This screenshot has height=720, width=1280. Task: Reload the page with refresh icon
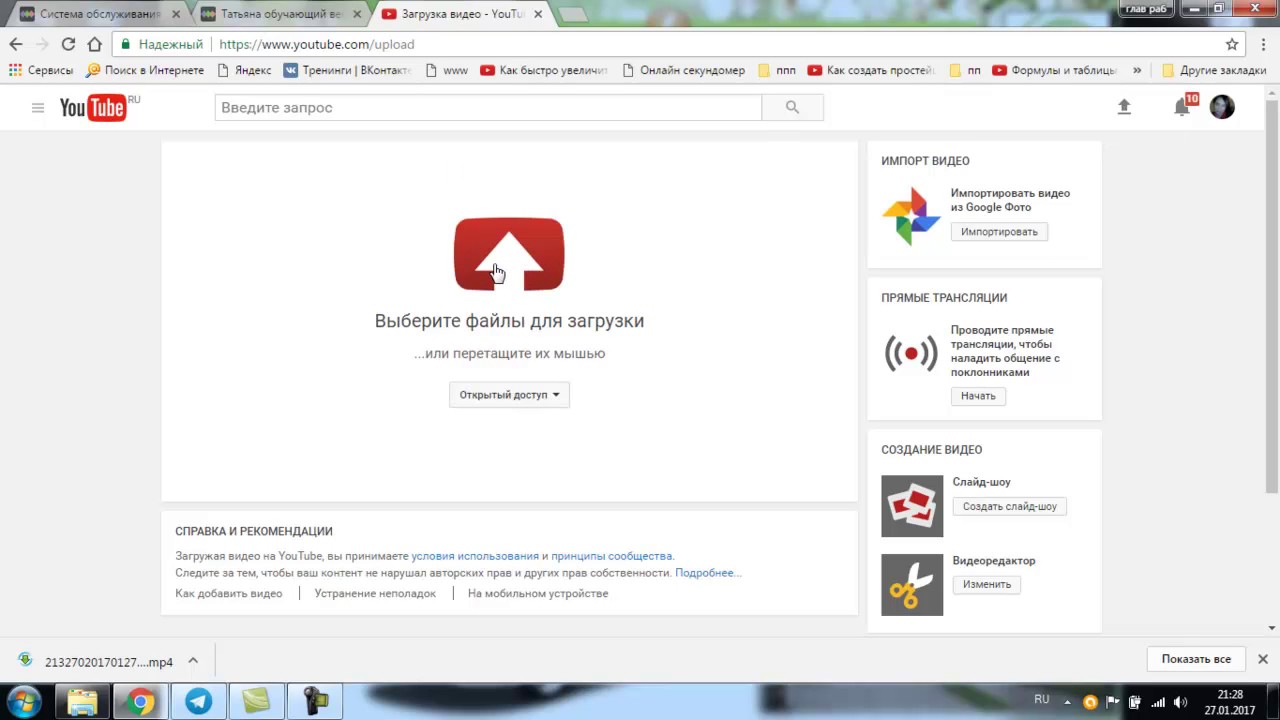pyautogui.click(x=68, y=44)
